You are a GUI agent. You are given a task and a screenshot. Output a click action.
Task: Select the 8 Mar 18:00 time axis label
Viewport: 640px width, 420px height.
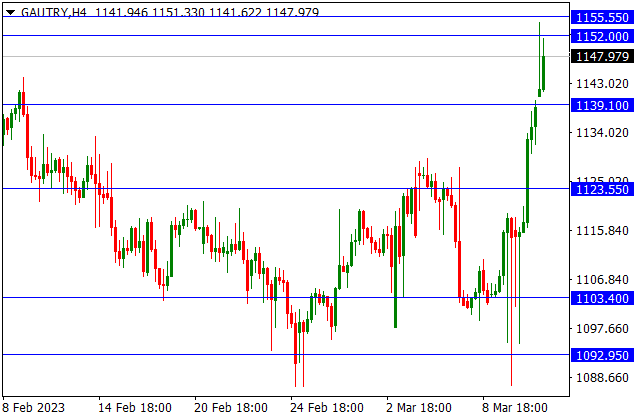[x=515, y=407]
